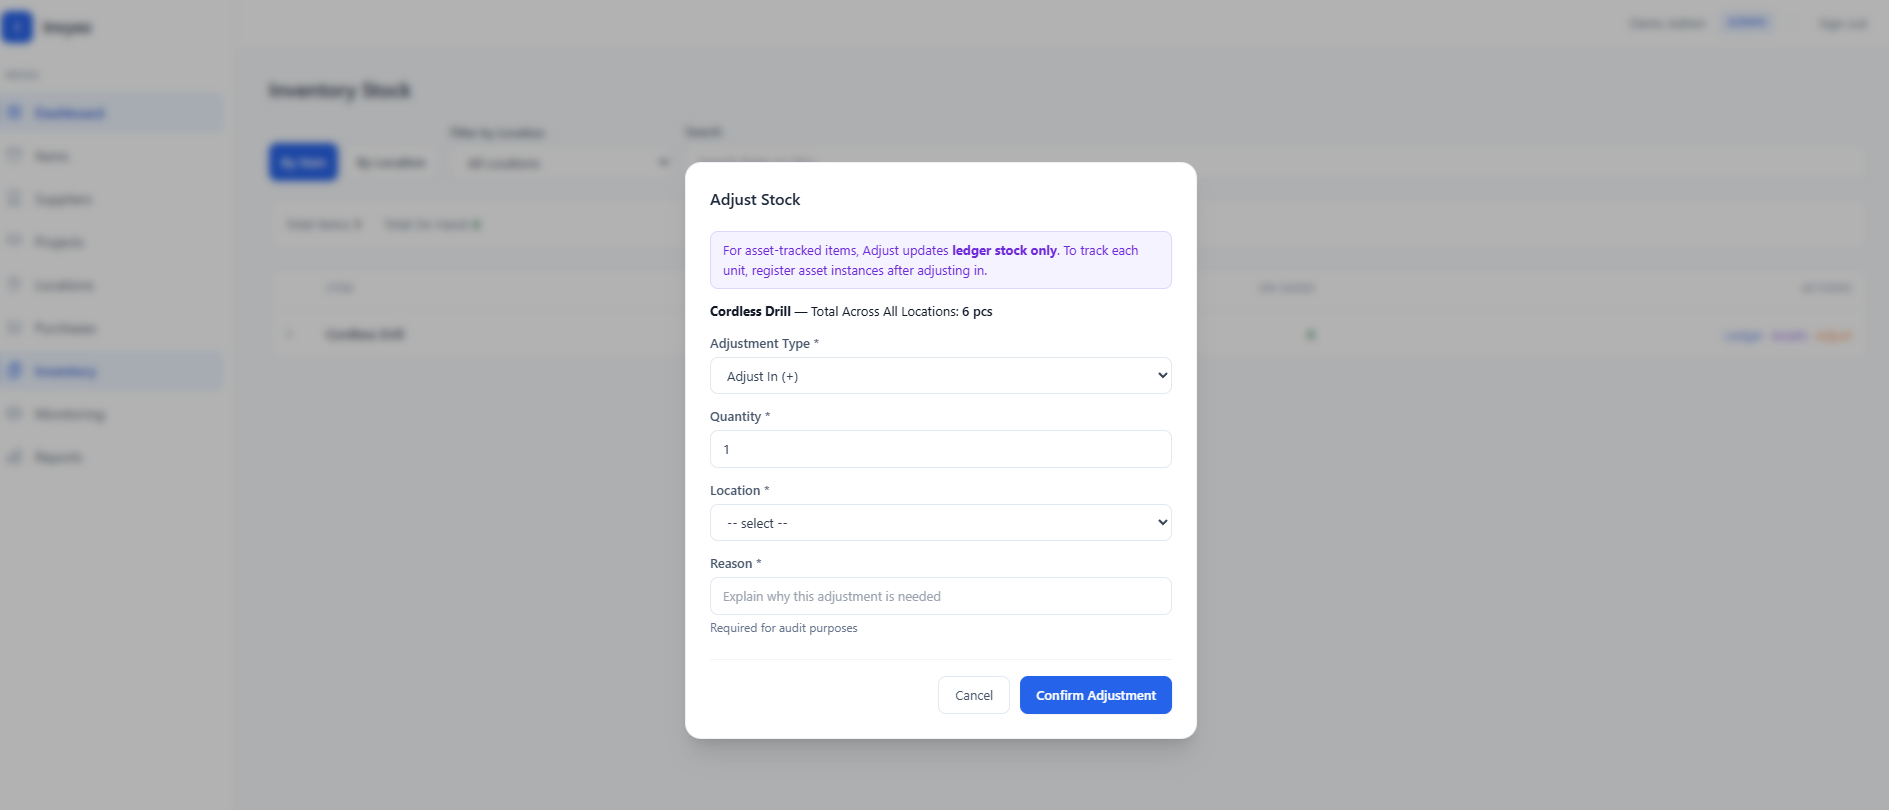This screenshot has width=1889, height=810.
Task: Open the Location select dropdown
Action: click(940, 523)
